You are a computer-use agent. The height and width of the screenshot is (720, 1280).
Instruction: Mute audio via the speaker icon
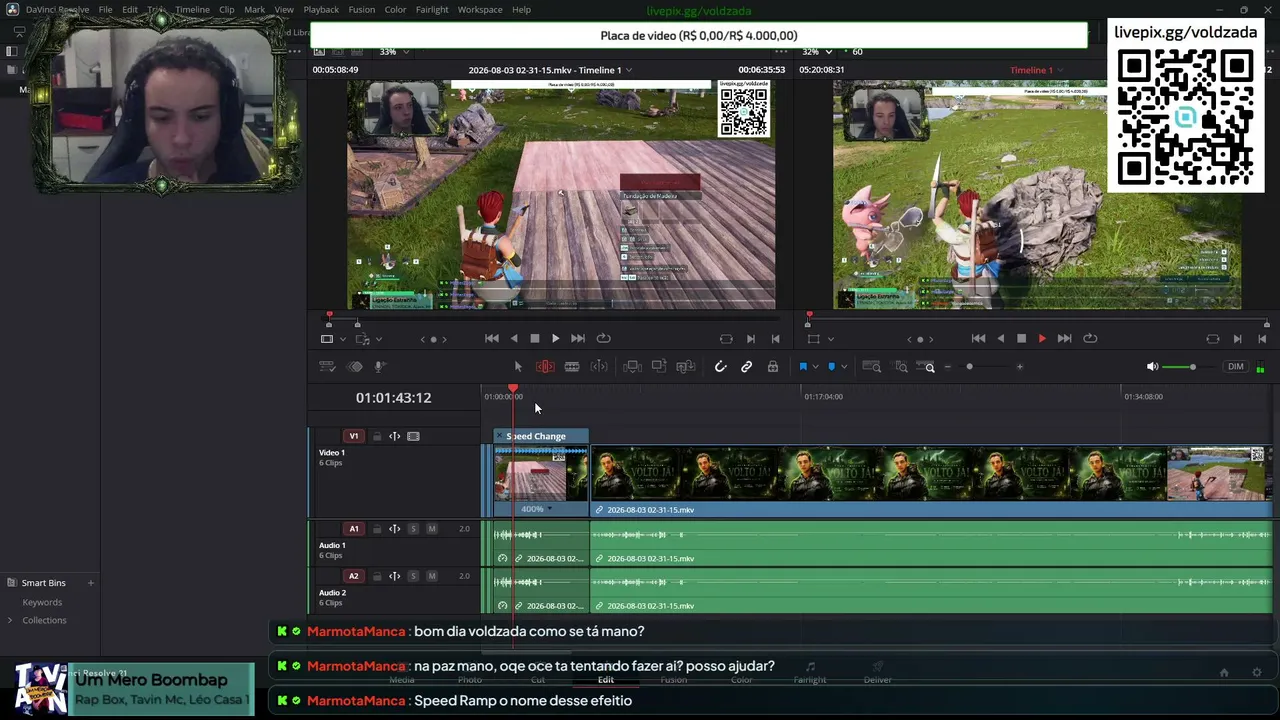pyautogui.click(x=1152, y=367)
